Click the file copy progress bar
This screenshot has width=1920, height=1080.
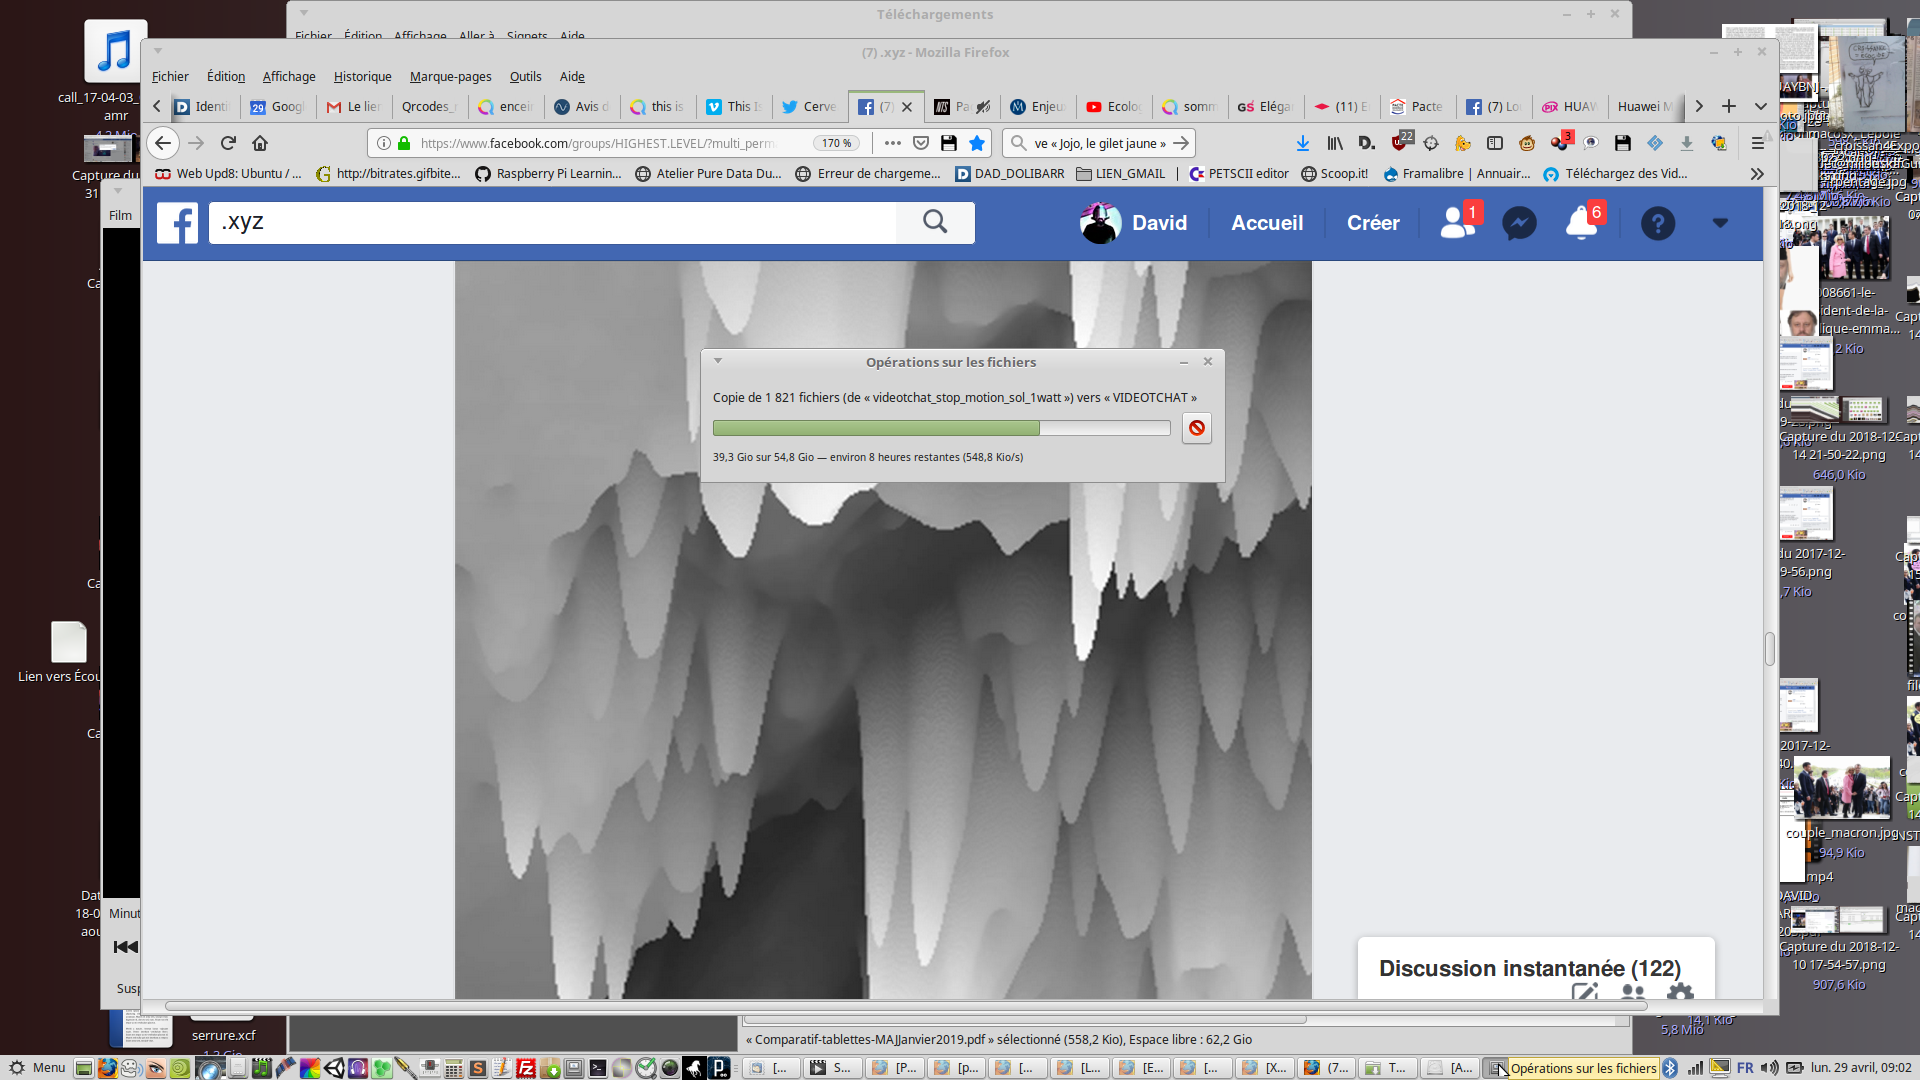tap(940, 428)
